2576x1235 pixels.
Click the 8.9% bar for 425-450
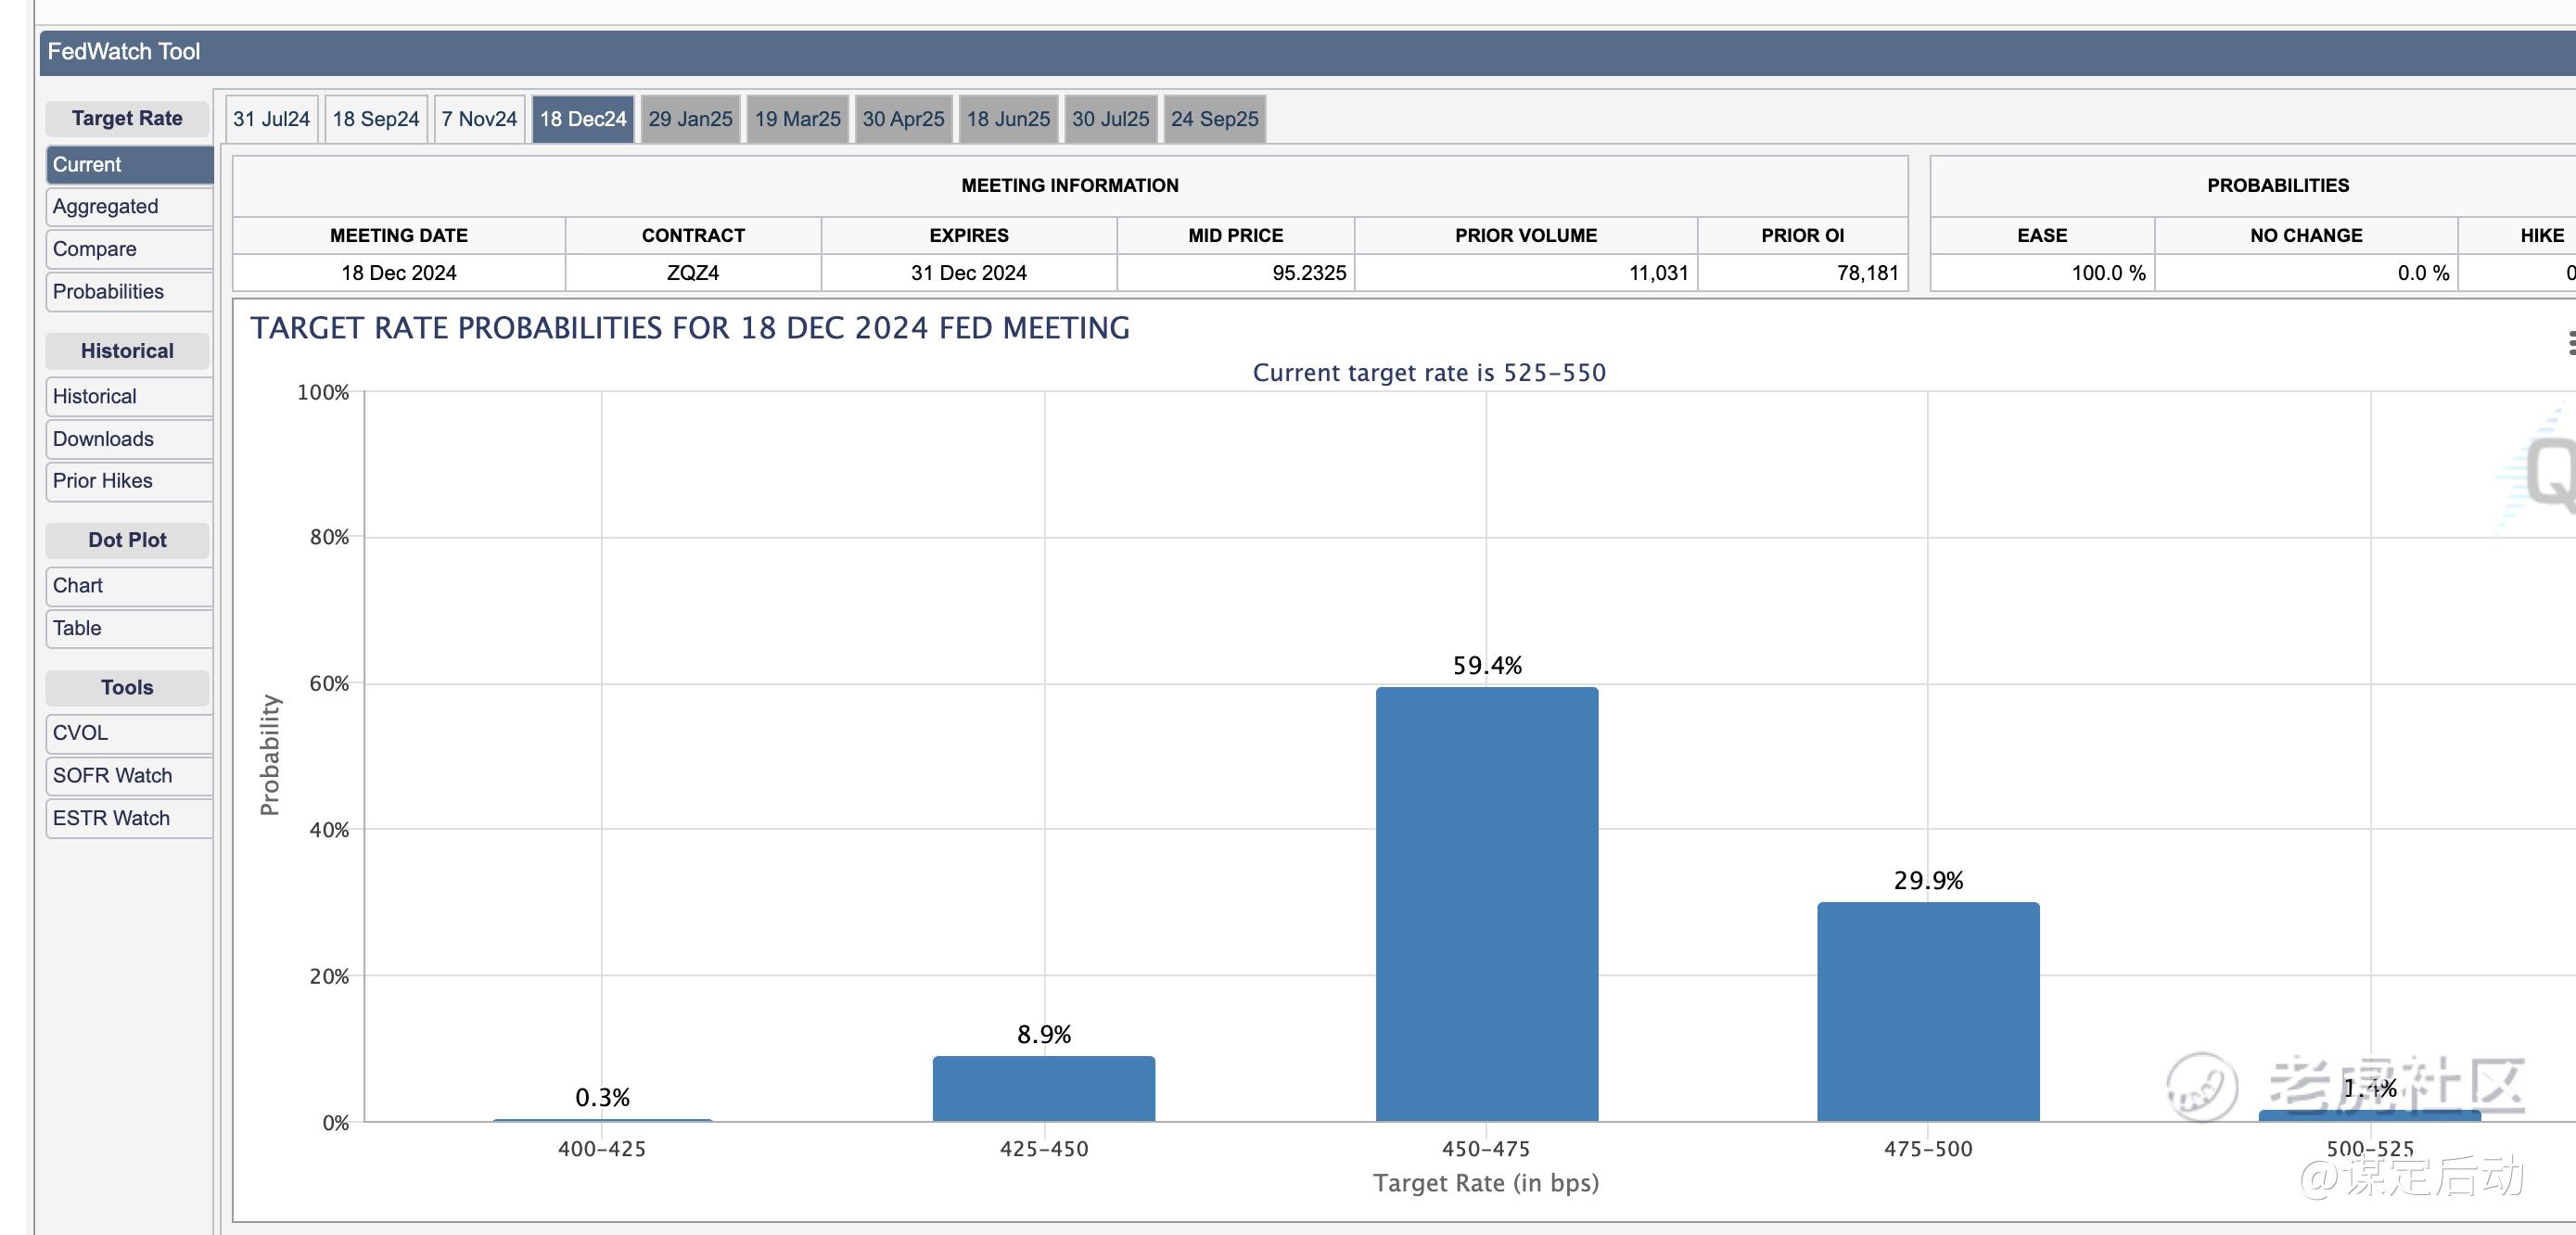click(1044, 1089)
